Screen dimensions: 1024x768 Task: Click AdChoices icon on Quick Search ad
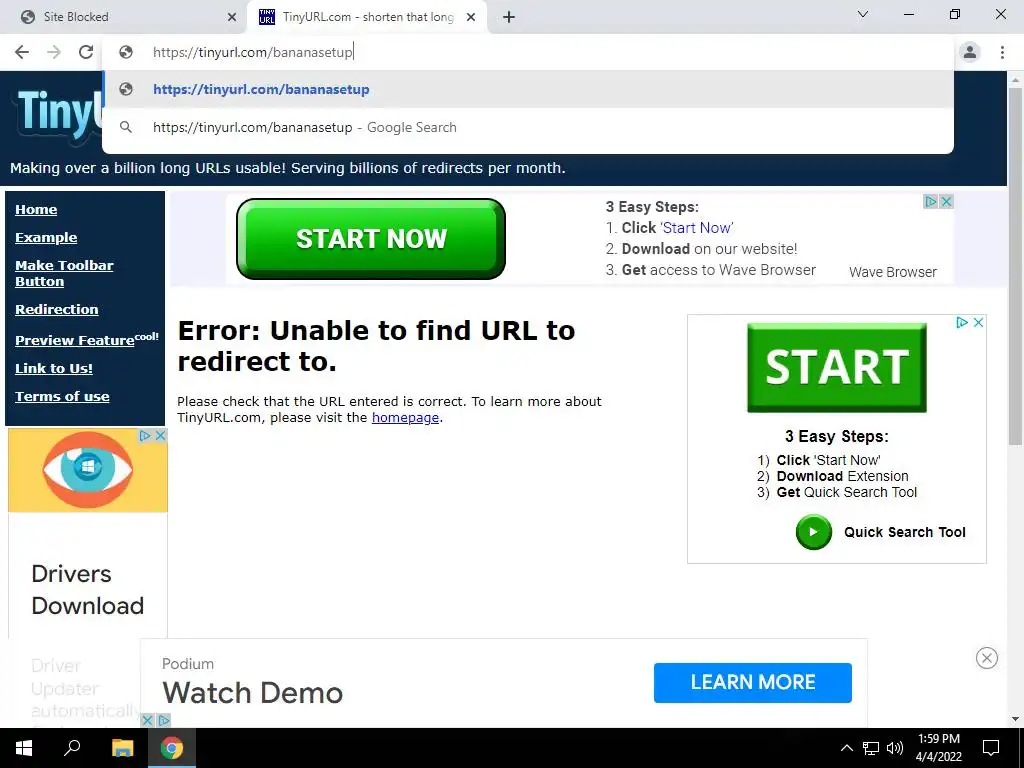(x=962, y=322)
